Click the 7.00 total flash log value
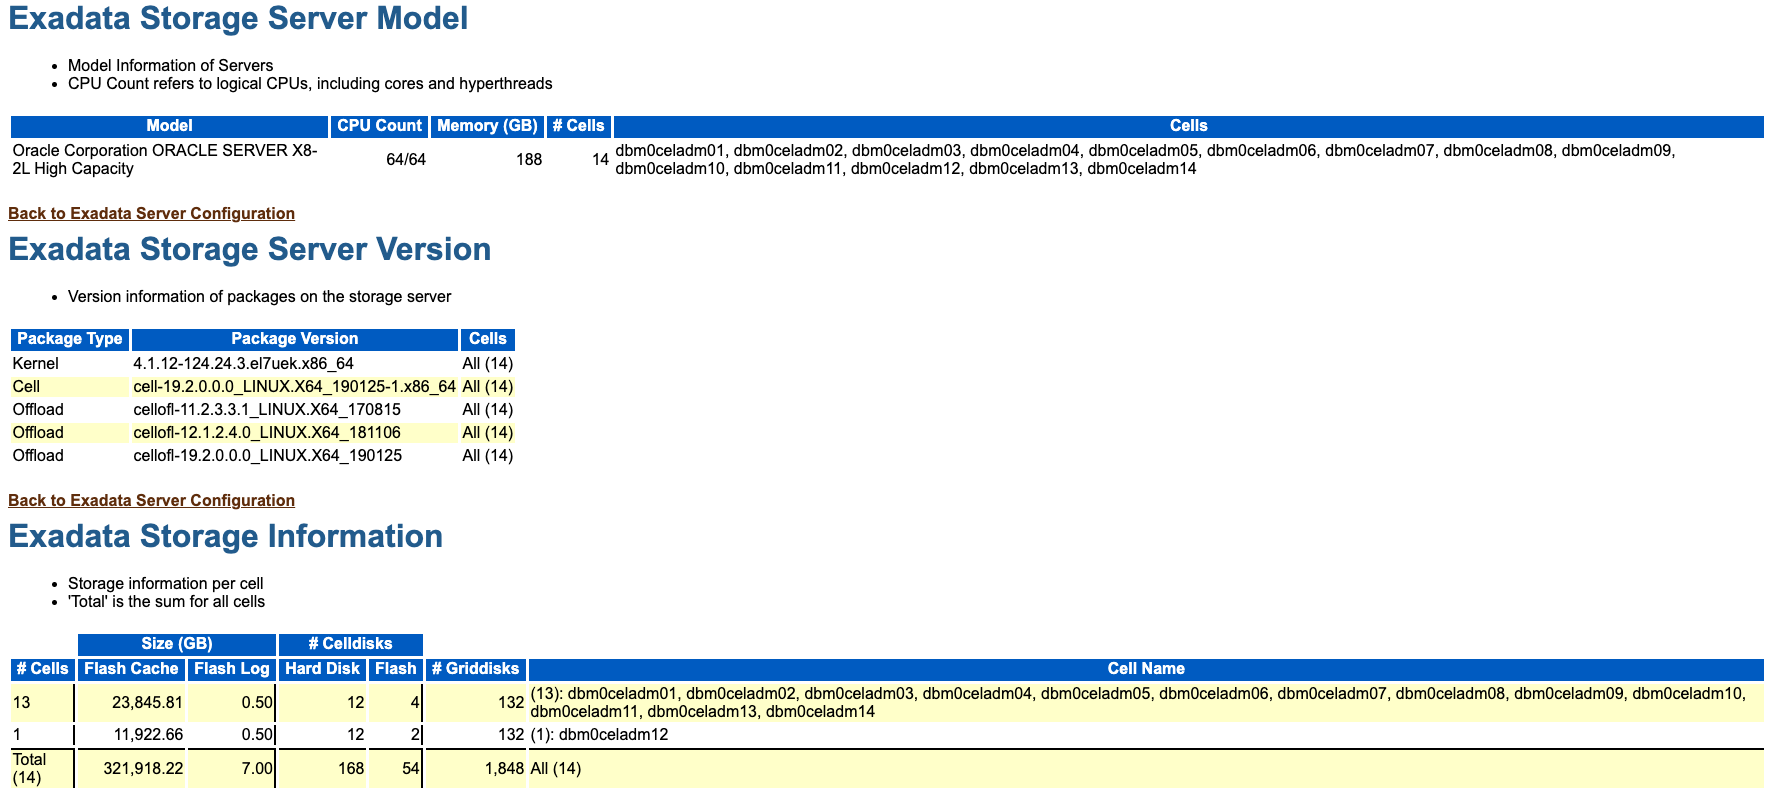 (257, 769)
